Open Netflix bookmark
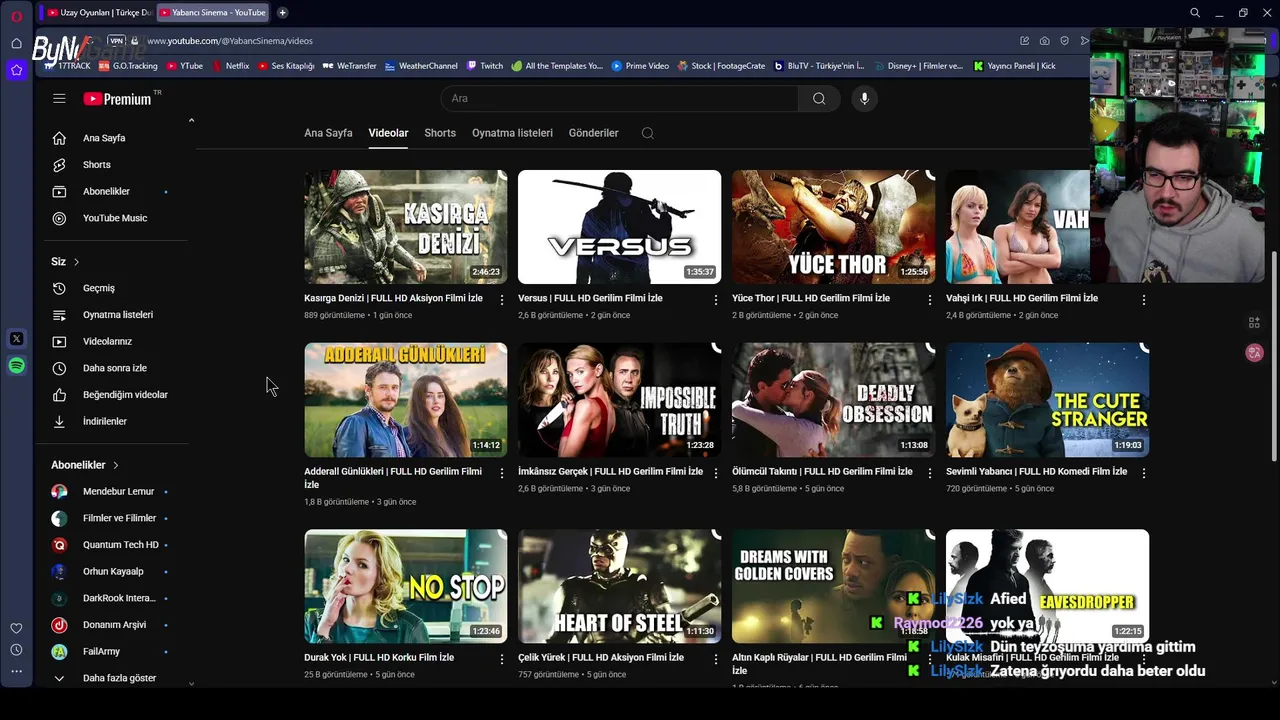This screenshot has height=720, width=1280. 230,66
